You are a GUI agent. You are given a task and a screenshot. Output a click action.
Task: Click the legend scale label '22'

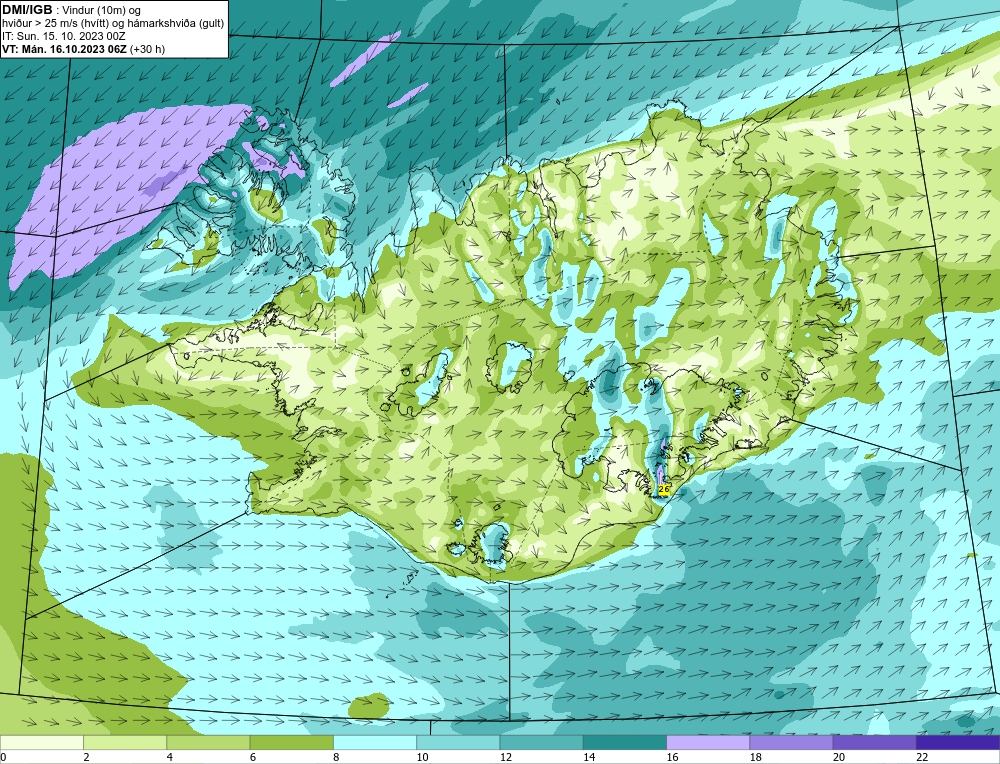click(922, 757)
